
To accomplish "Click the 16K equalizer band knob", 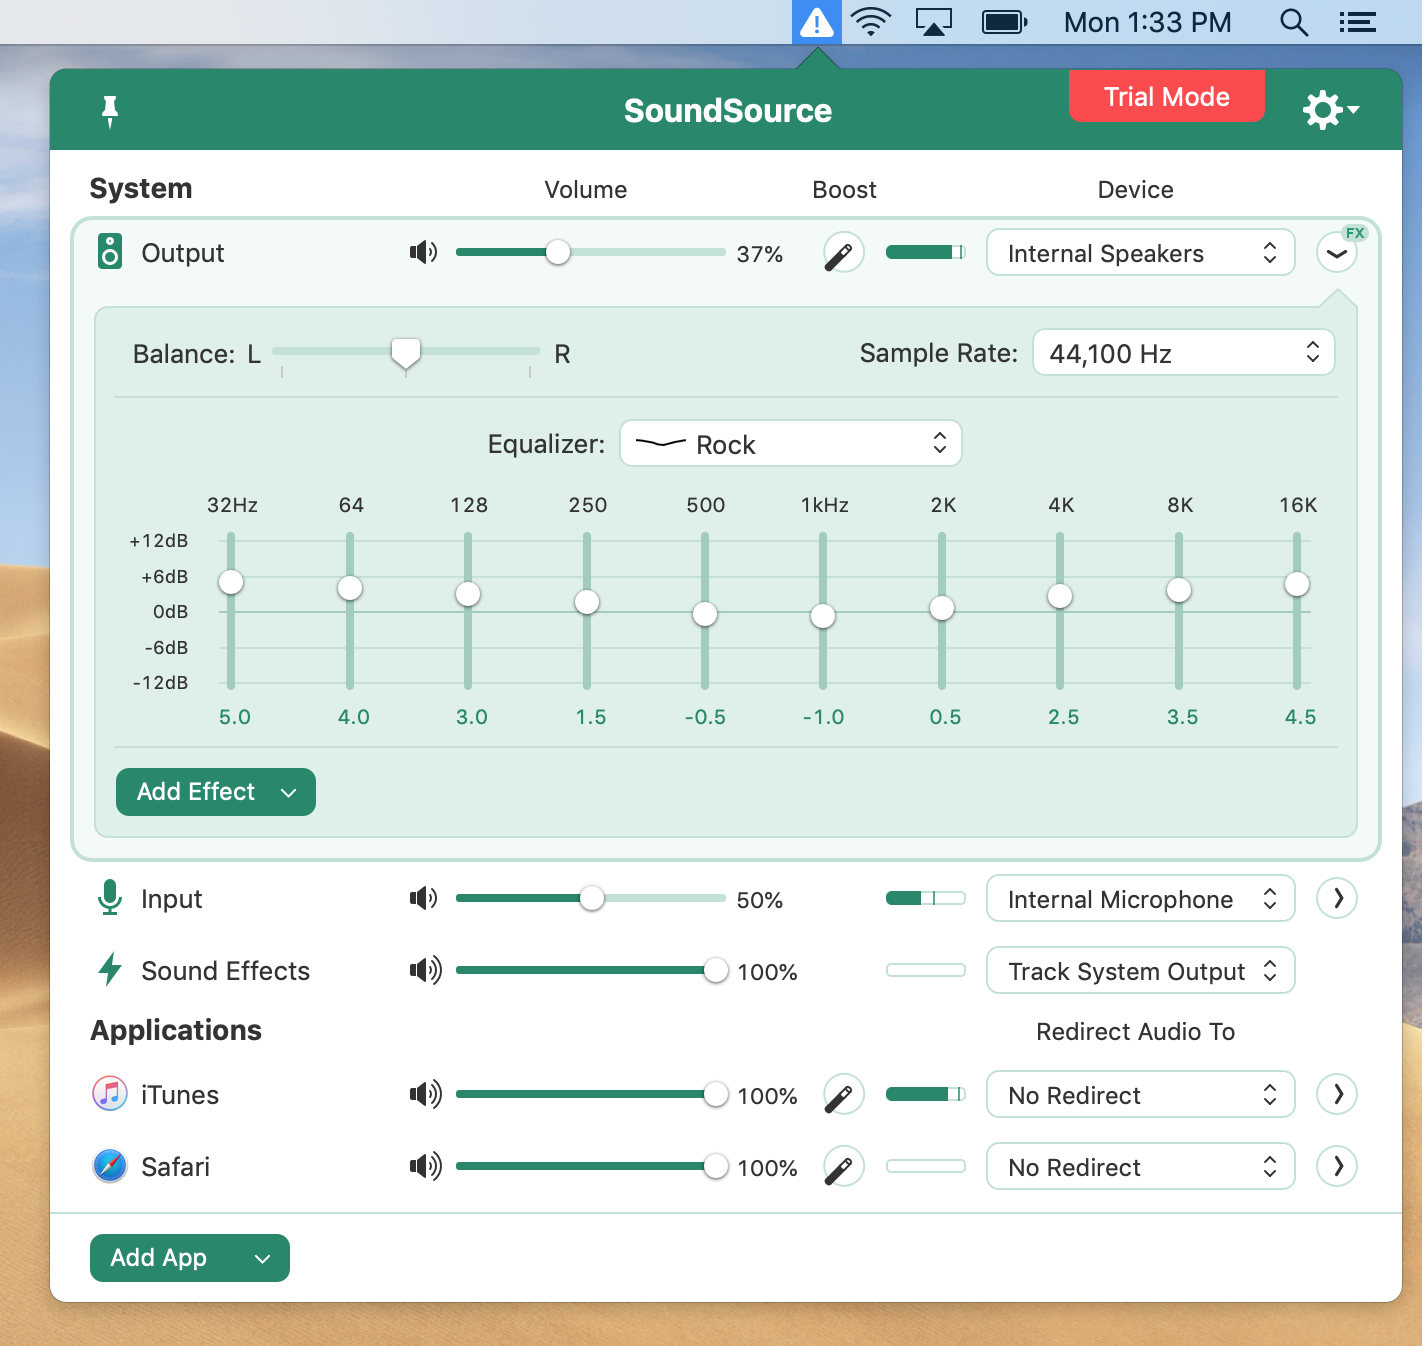I will click(x=1297, y=584).
